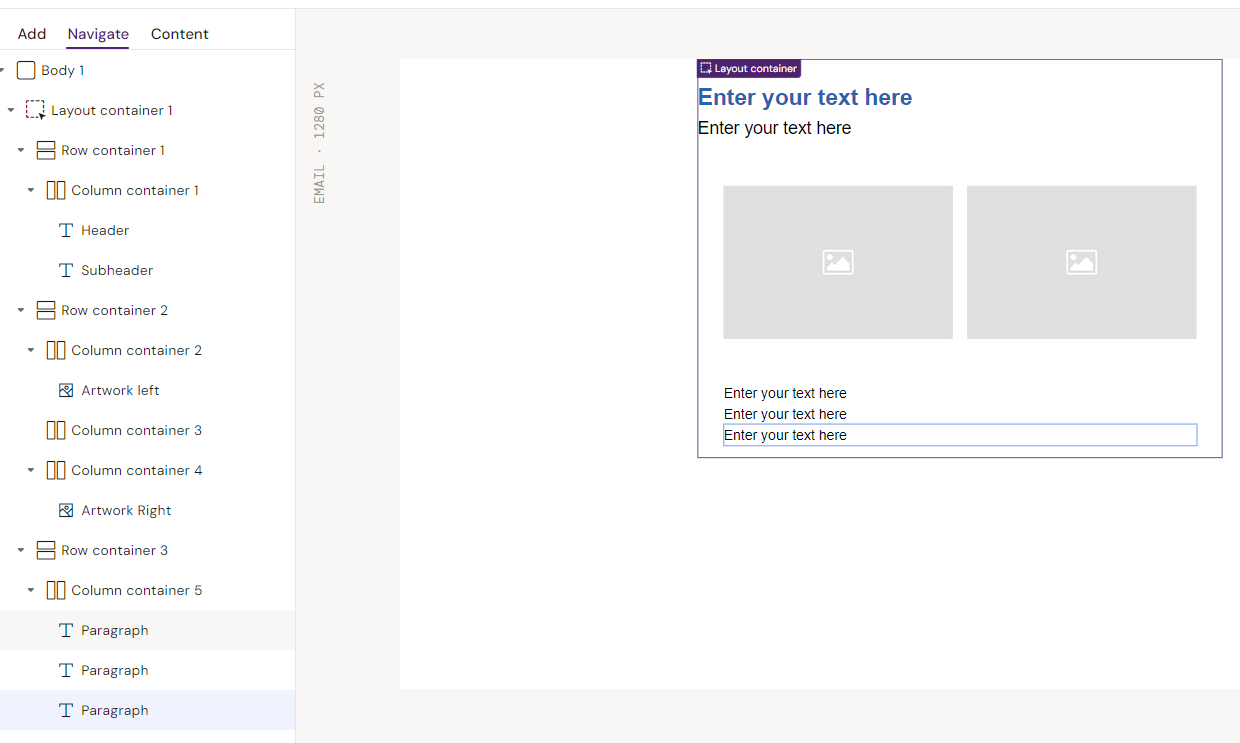Collapse the Layout container 1 node
Image resolution: width=1240 pixels, height=743 pixels.
11,110
